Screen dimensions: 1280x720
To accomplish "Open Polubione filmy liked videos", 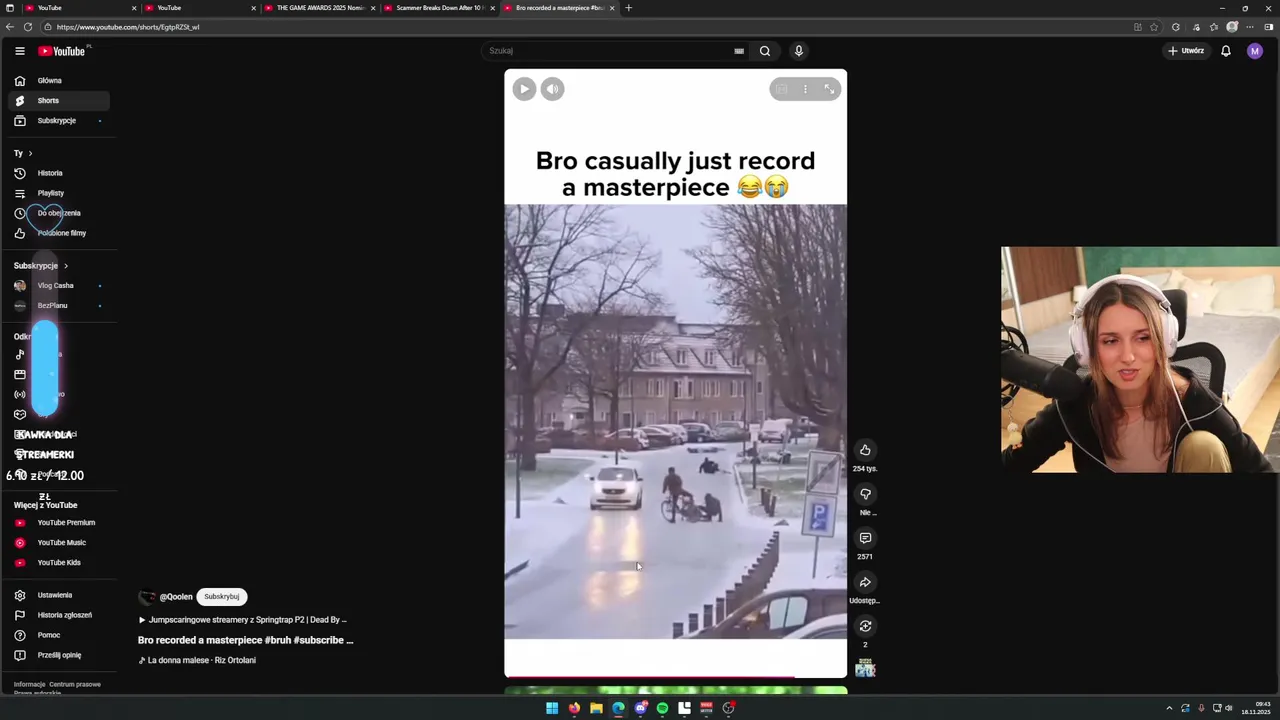I will click(59, 233).
